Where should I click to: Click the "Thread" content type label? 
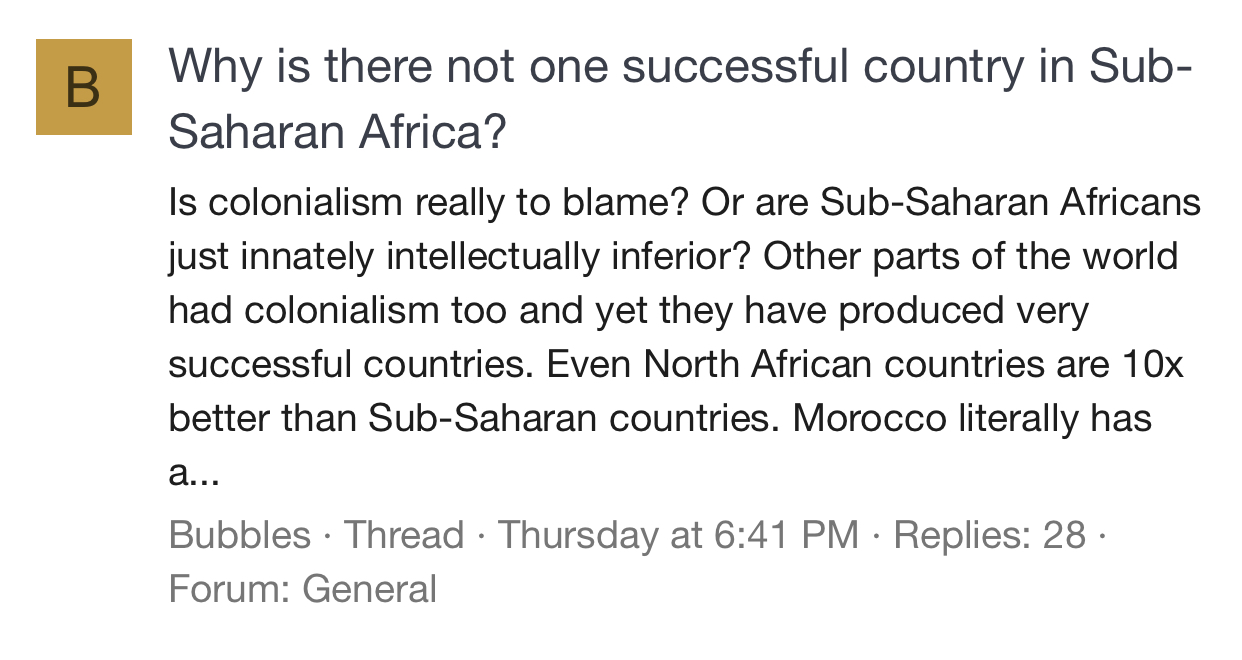click(x=404, y=535)
